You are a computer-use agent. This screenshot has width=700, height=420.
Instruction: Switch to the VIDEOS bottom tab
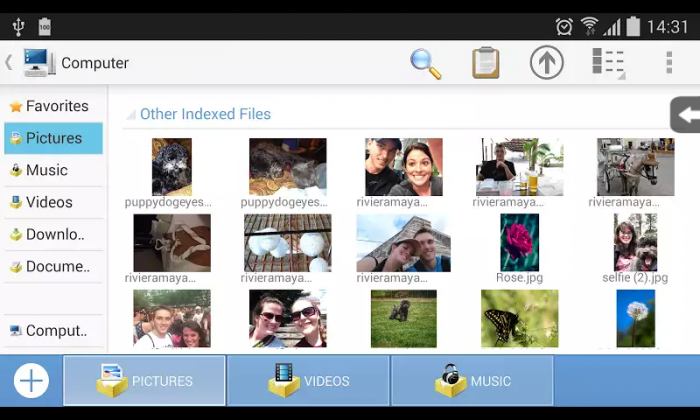coord(308,381)
